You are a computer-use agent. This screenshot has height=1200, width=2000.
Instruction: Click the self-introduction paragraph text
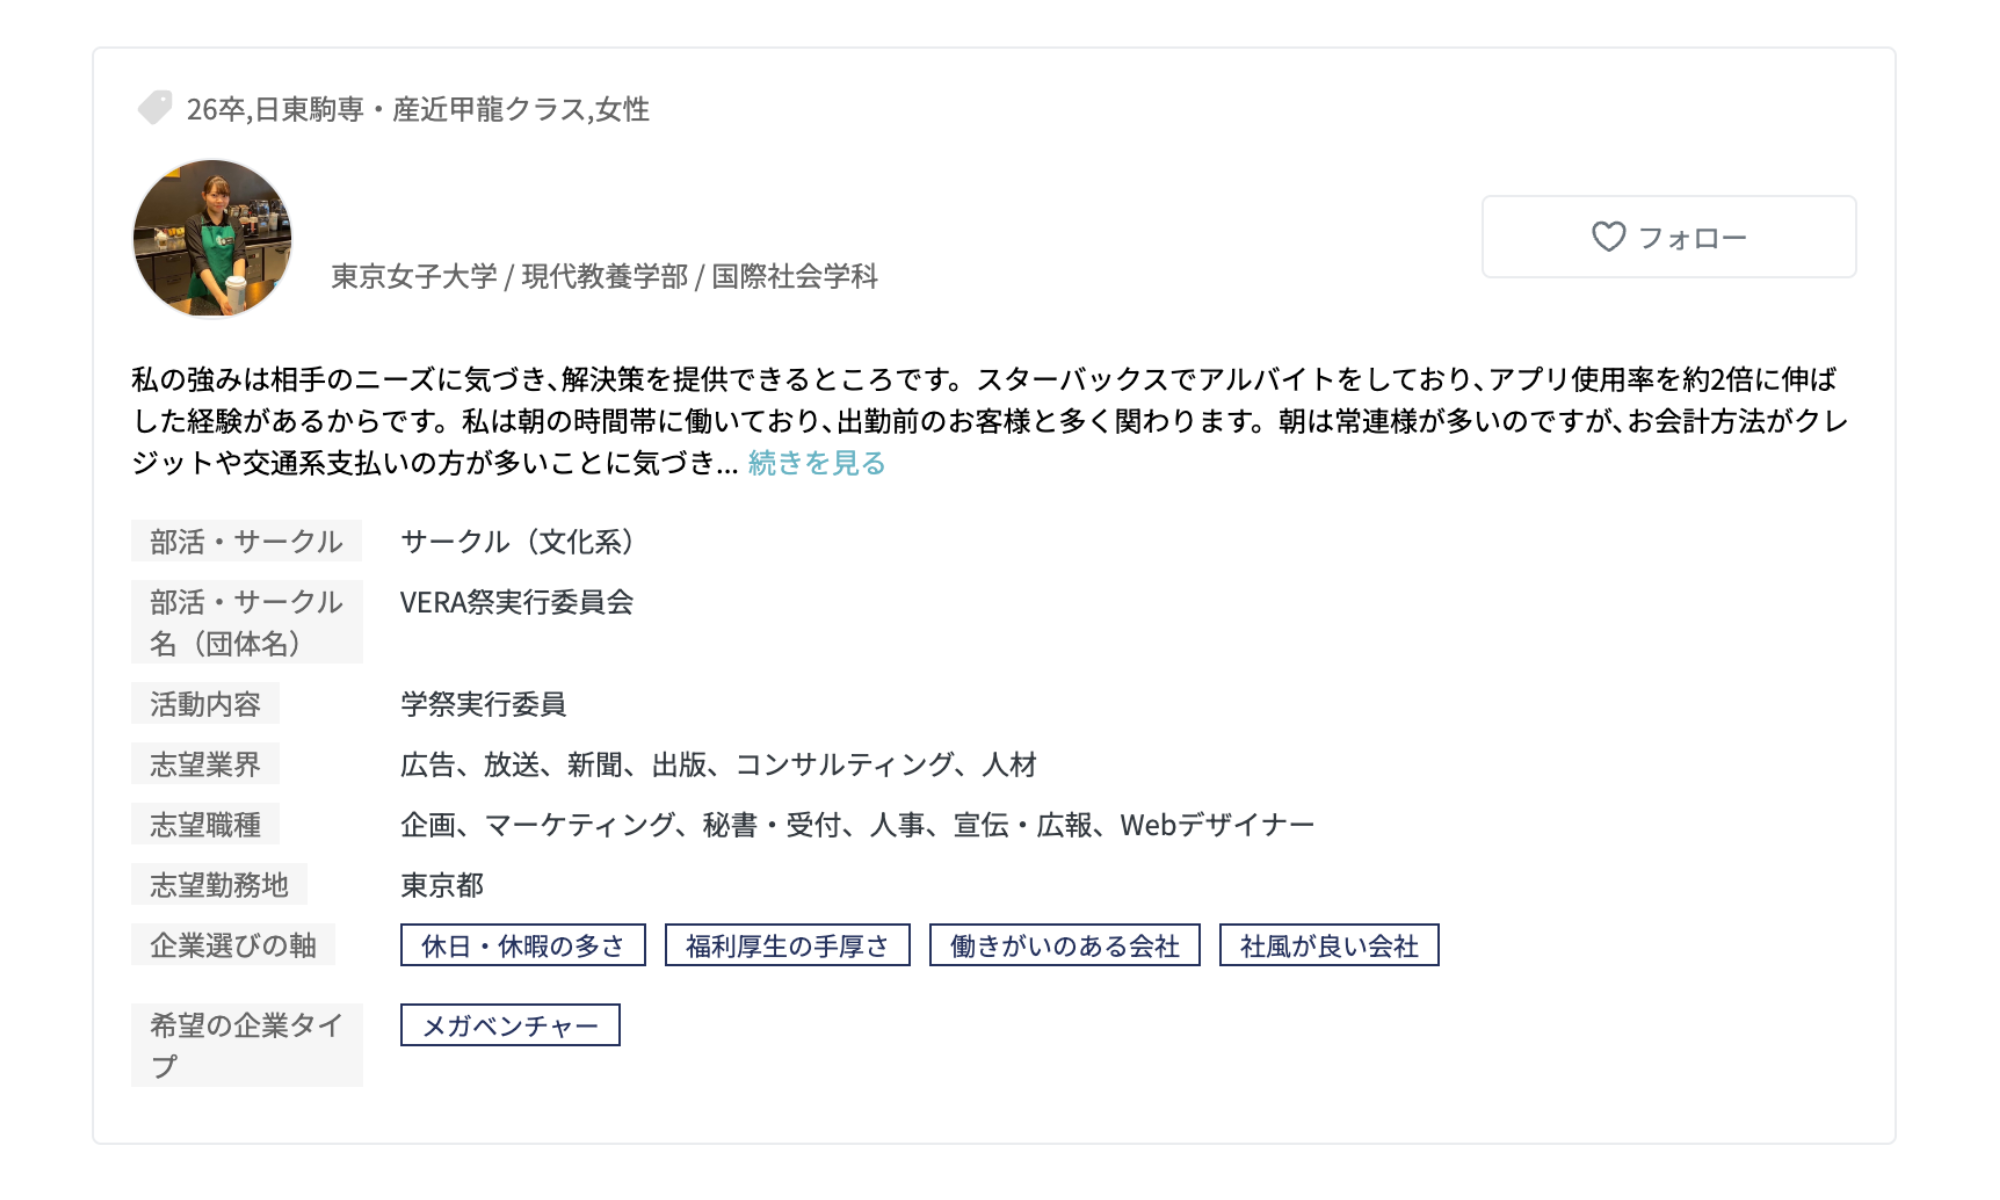click(x=990, y=420)
